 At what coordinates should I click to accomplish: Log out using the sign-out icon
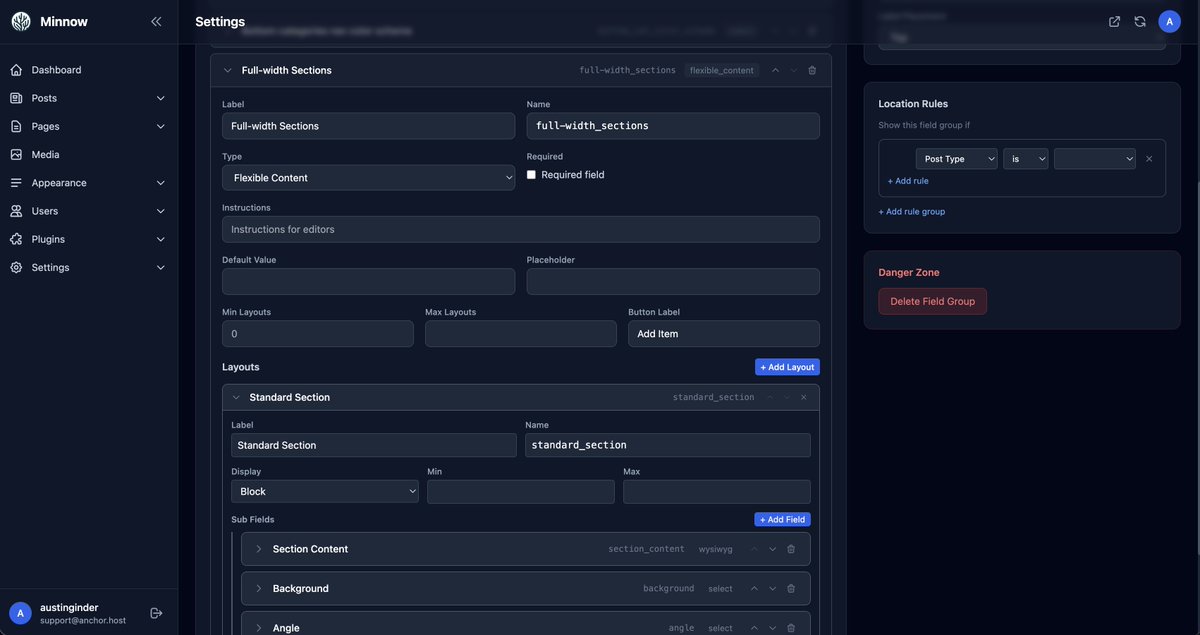coord(156,613)
